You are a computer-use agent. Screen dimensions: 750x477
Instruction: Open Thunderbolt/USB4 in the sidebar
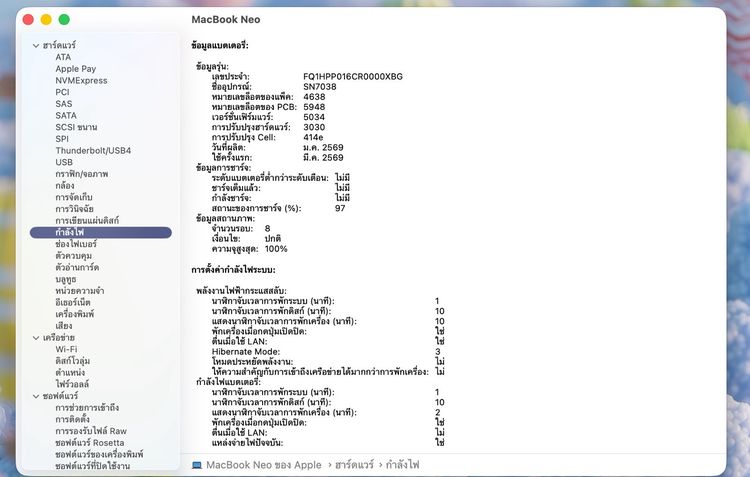pyautogui.click(x=93, y=150)
